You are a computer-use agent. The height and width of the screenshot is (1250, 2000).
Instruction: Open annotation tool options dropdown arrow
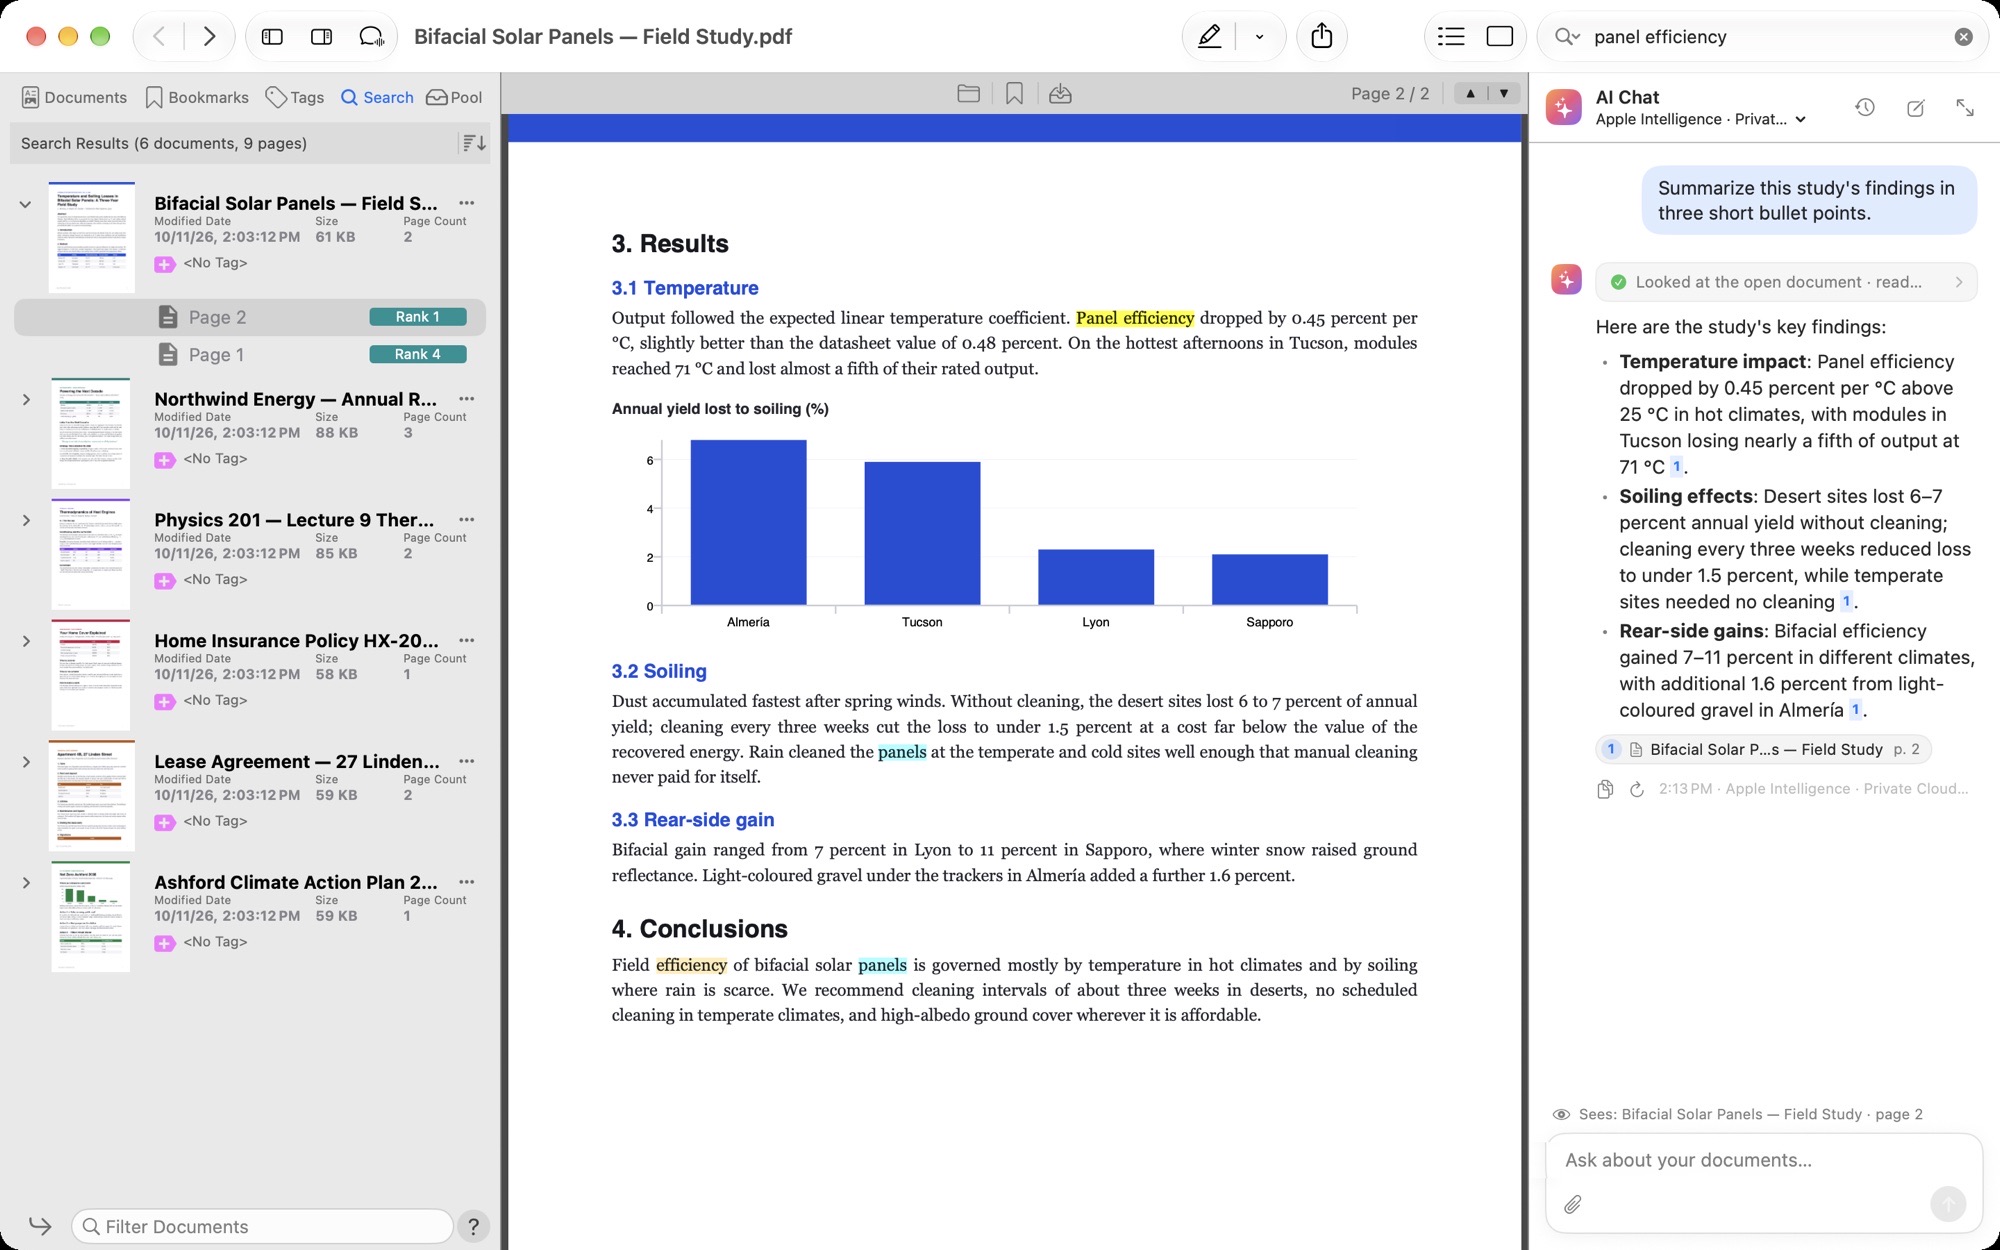coord(1259,37)
